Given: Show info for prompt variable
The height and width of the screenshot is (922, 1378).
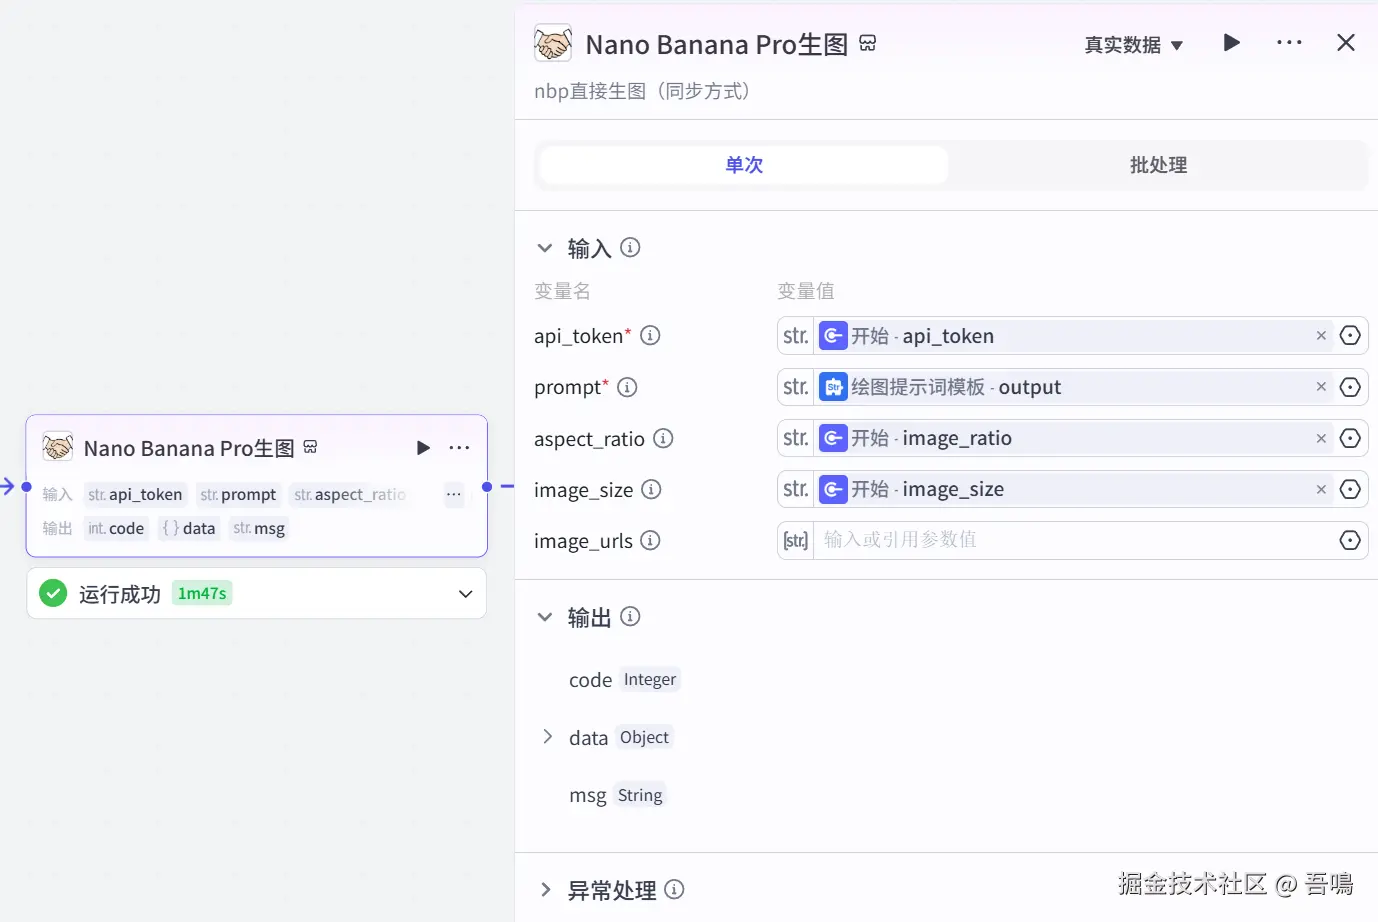Looking at the screenshot, I should pos(627,387).
